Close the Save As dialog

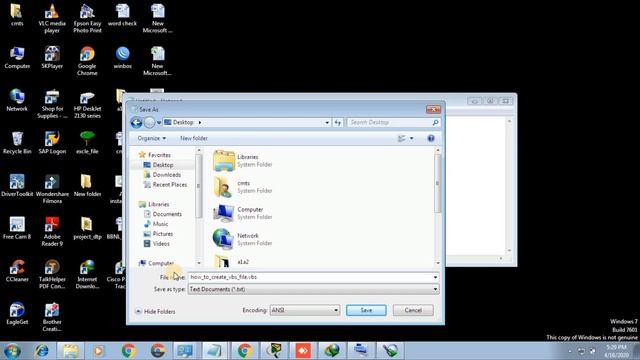(x=433, y=109)
